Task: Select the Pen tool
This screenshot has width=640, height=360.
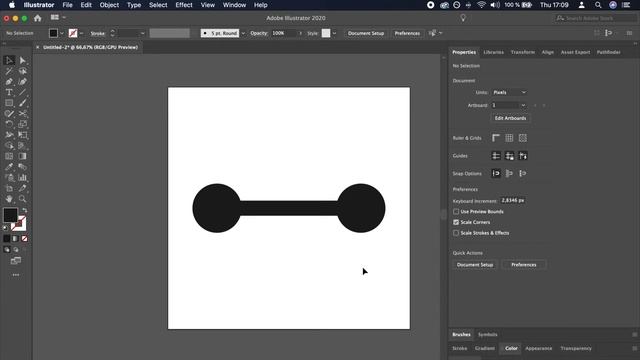Action: point(9,82)
